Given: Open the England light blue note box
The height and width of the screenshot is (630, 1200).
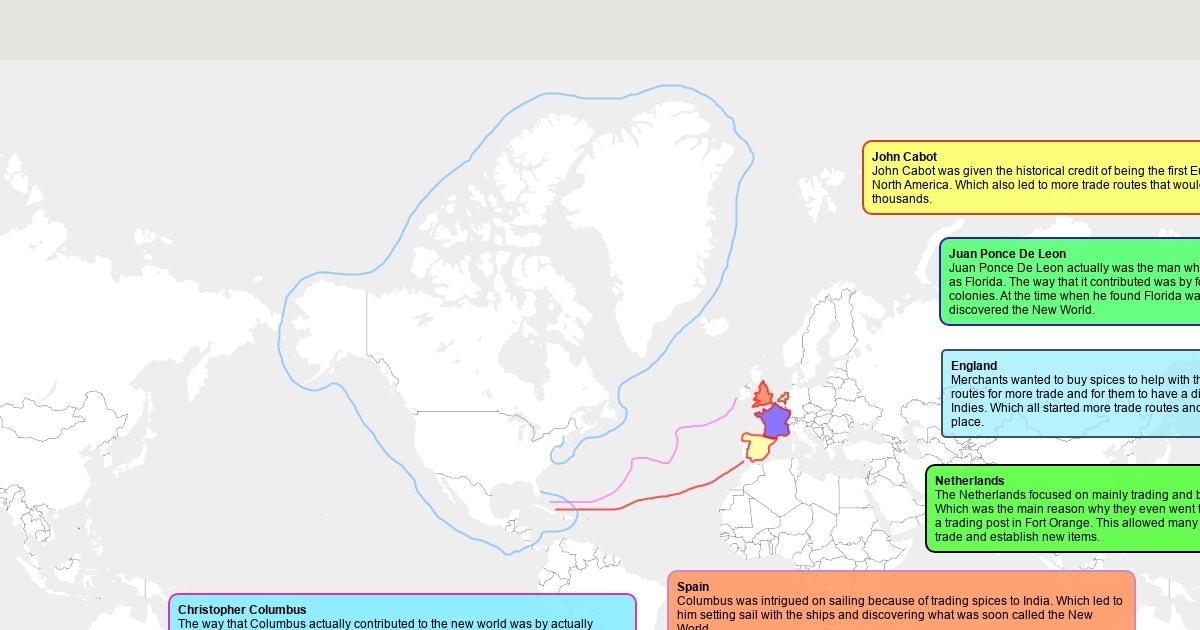Looking at the screenshot, I should [1070, 394].
